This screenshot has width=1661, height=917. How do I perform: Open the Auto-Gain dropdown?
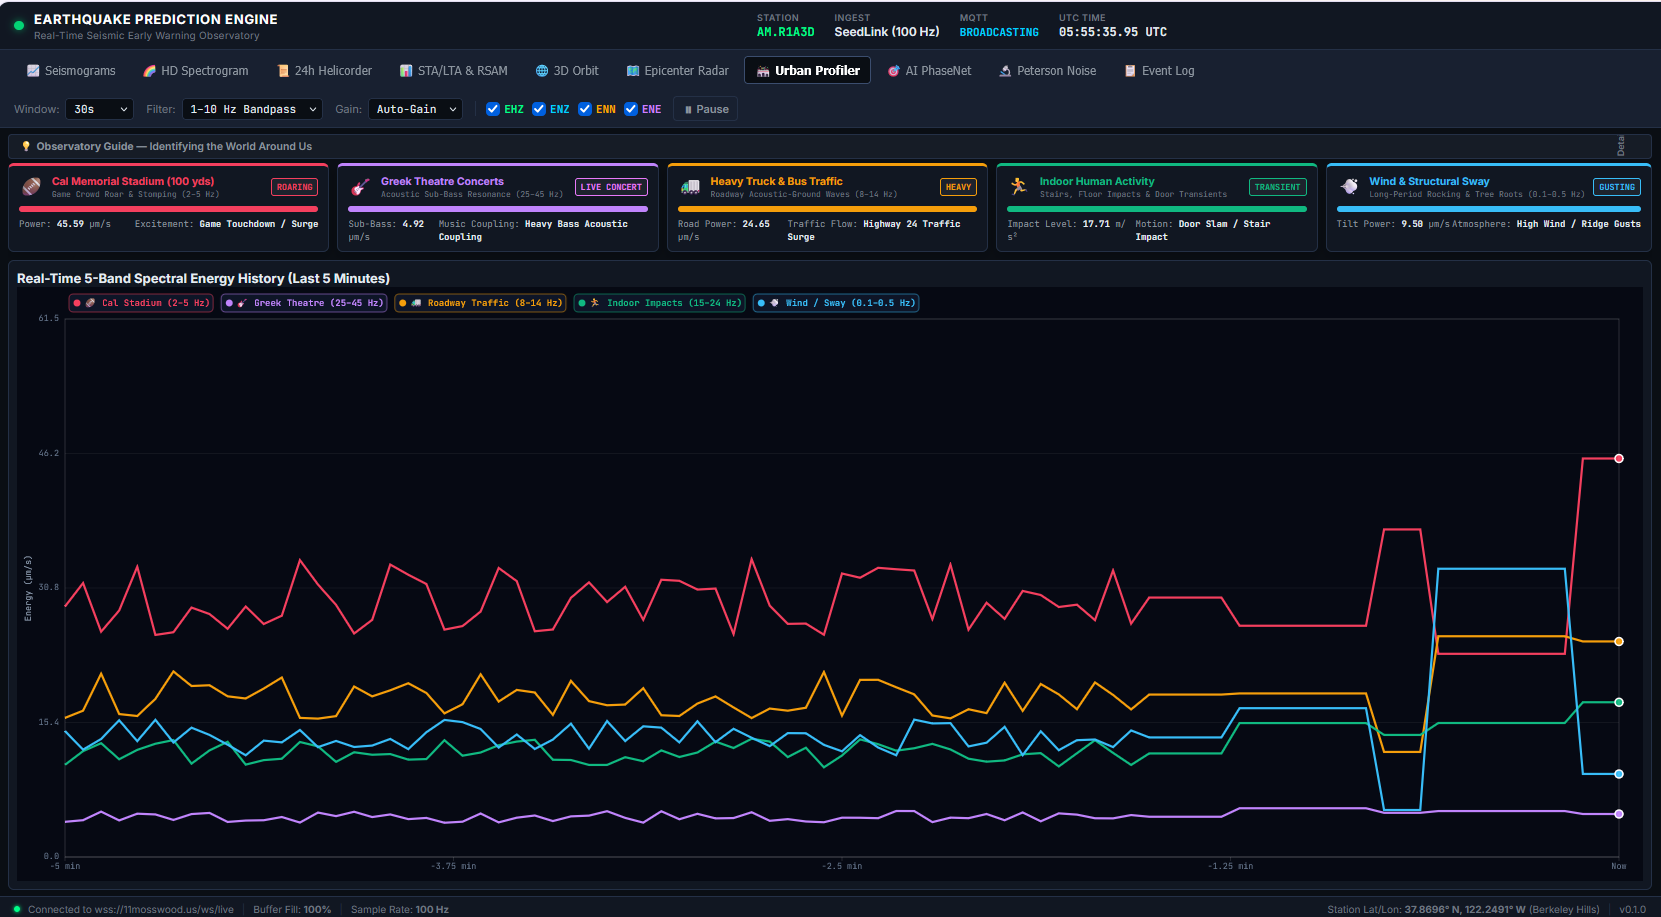pyautogui.click(x=416, y=109)
